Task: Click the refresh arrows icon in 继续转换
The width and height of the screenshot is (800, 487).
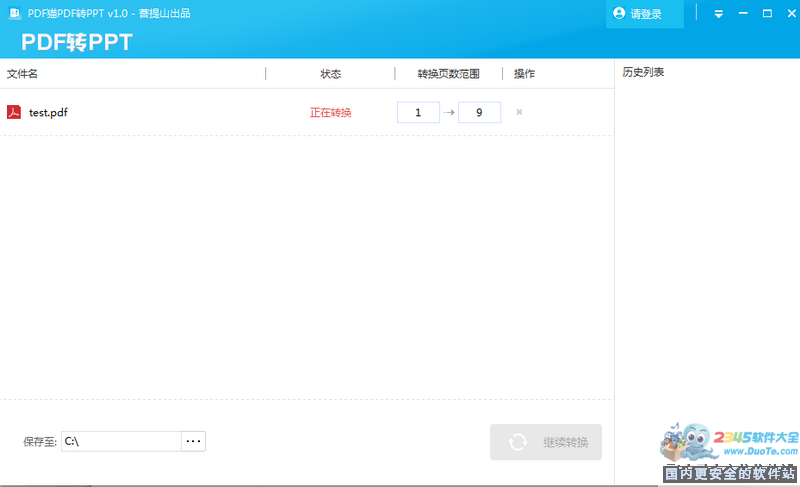Action: tap(518, 442)
